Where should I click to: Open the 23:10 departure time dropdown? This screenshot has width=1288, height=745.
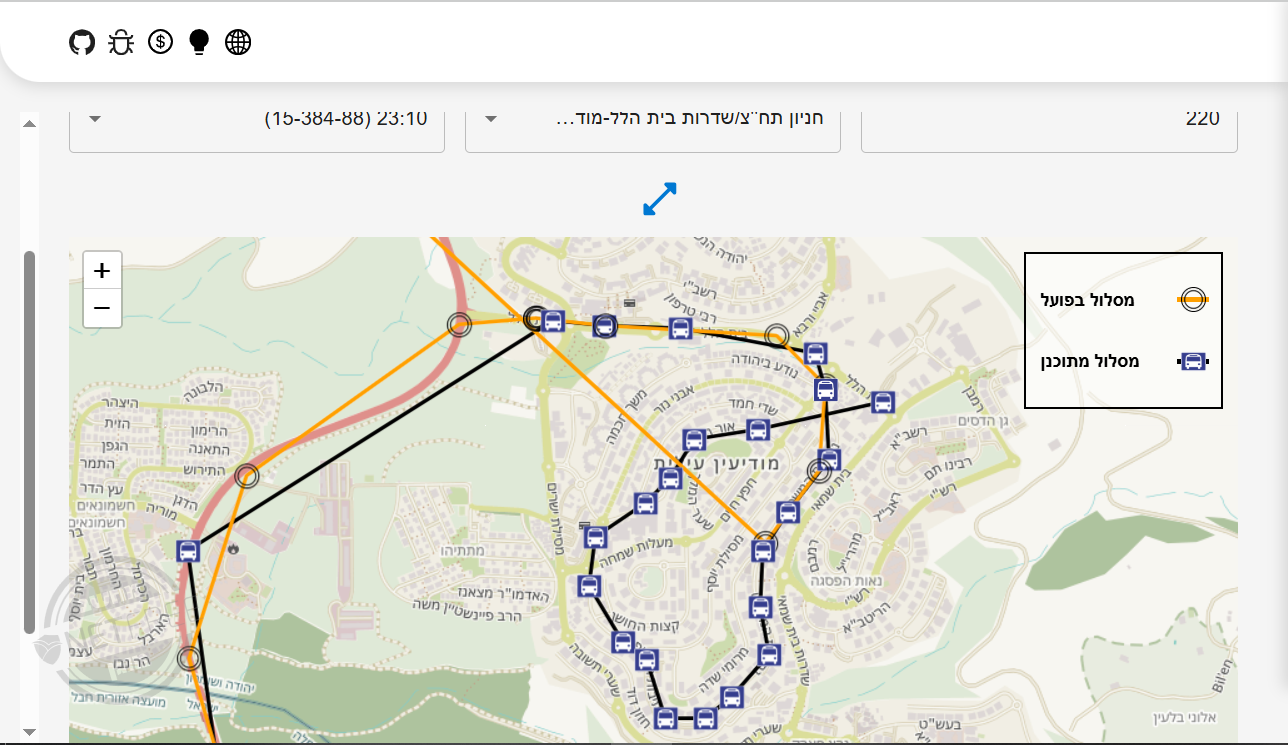257,119
